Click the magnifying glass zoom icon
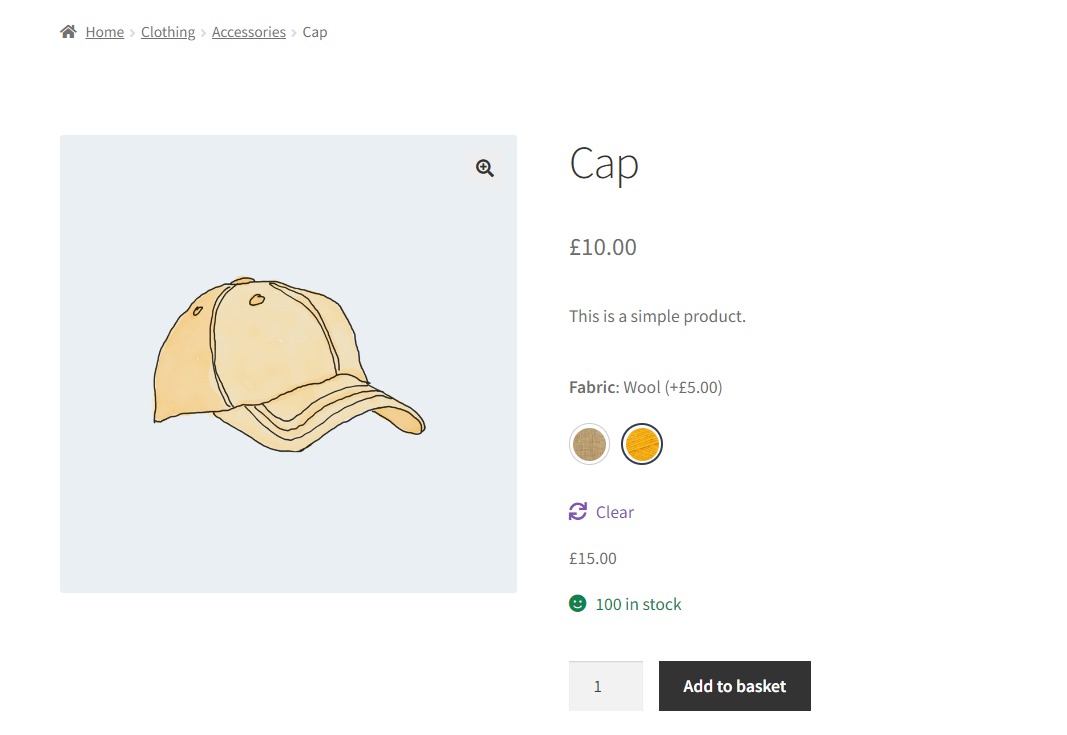 tap(484, 168)
